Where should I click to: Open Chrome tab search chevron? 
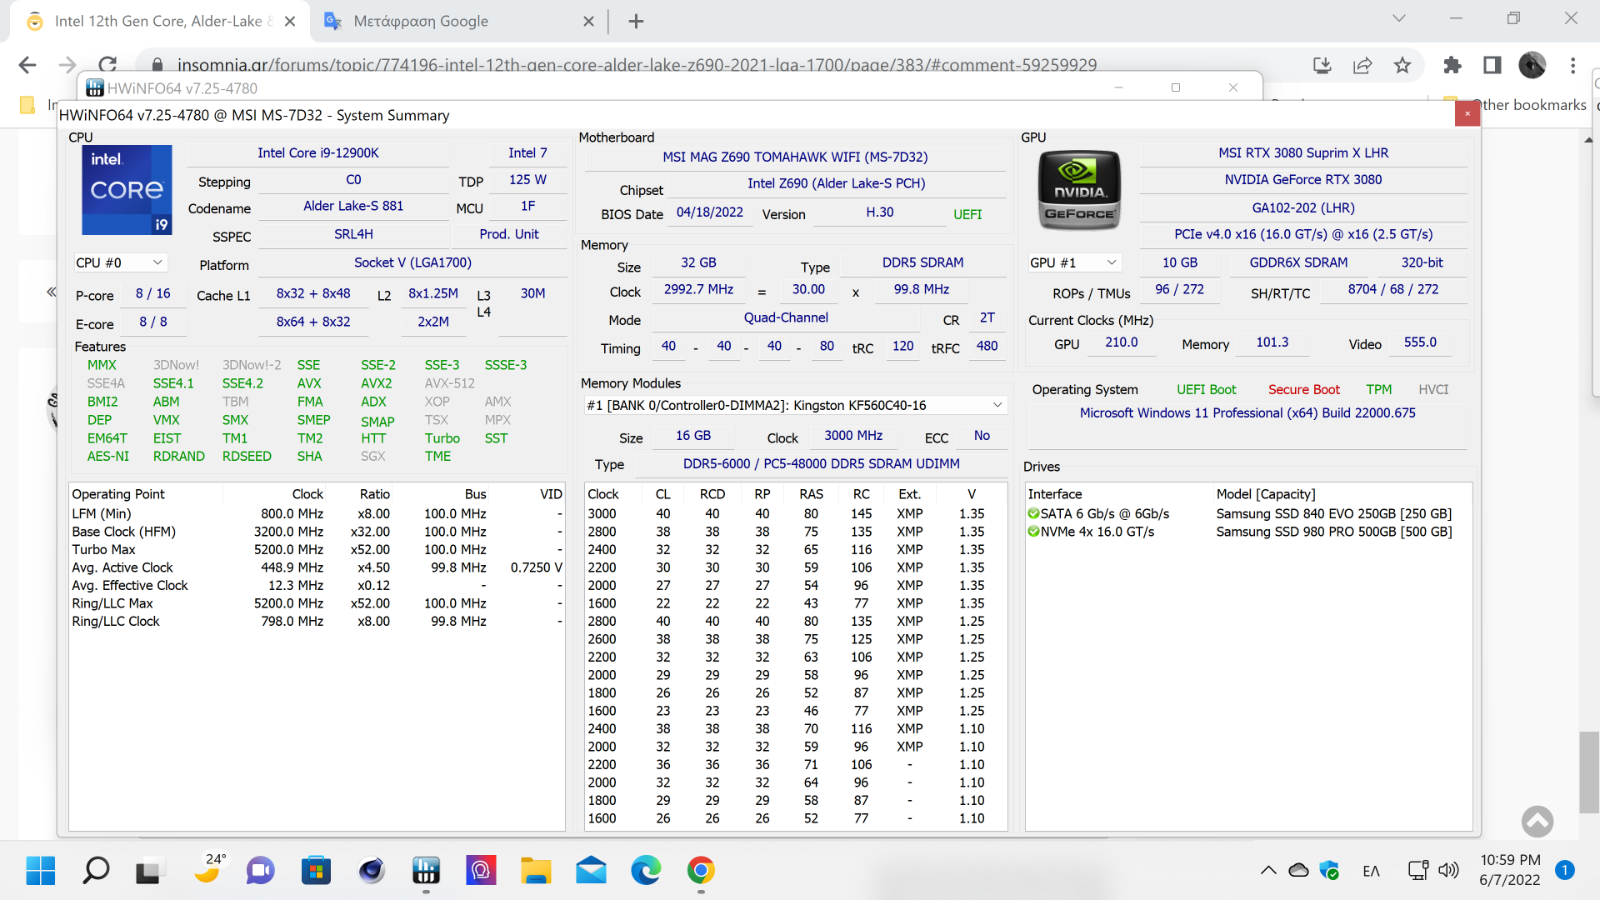pyautogui.click(x=1399, y=18)
